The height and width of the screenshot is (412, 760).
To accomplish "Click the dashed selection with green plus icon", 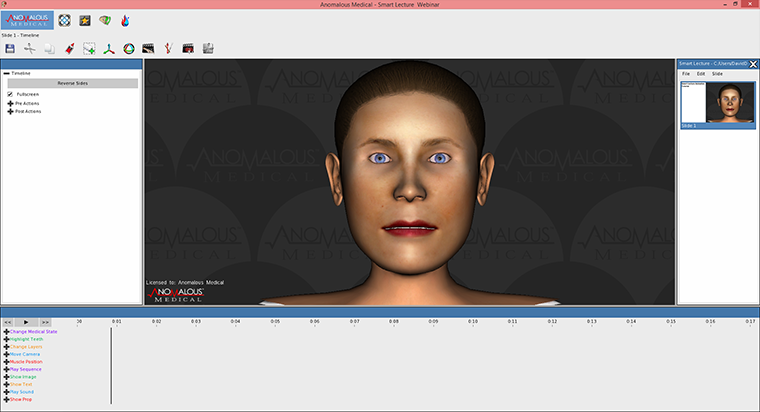I will [x=89, y=48].
